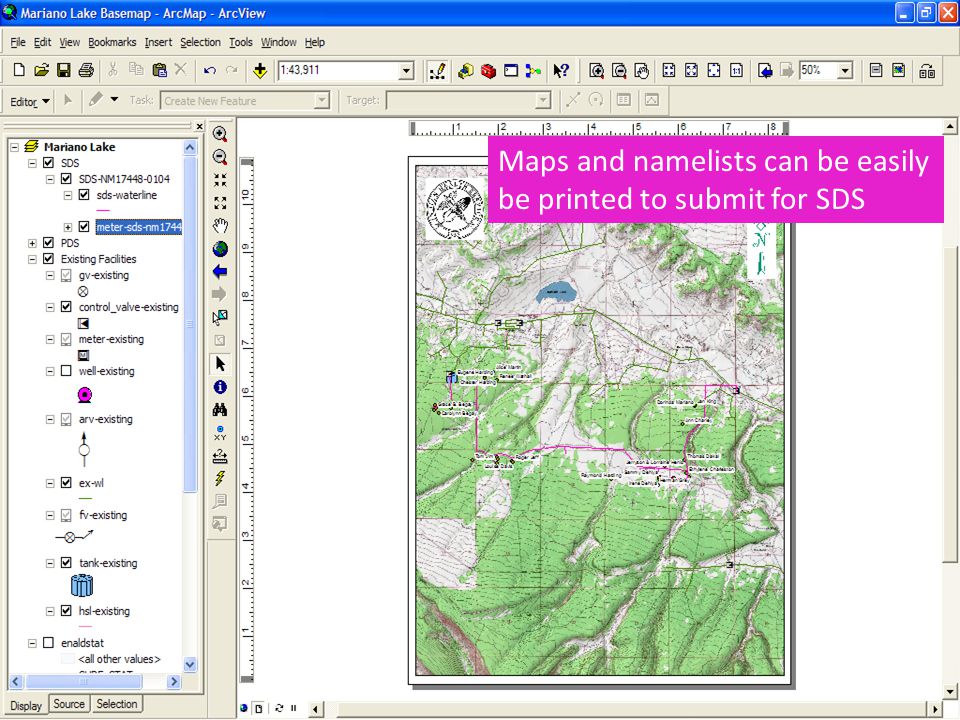Screen dimensions: 960x720
Task: Expand the meter-sds-nm1744 layer
Action: click(x=67, y=227)
